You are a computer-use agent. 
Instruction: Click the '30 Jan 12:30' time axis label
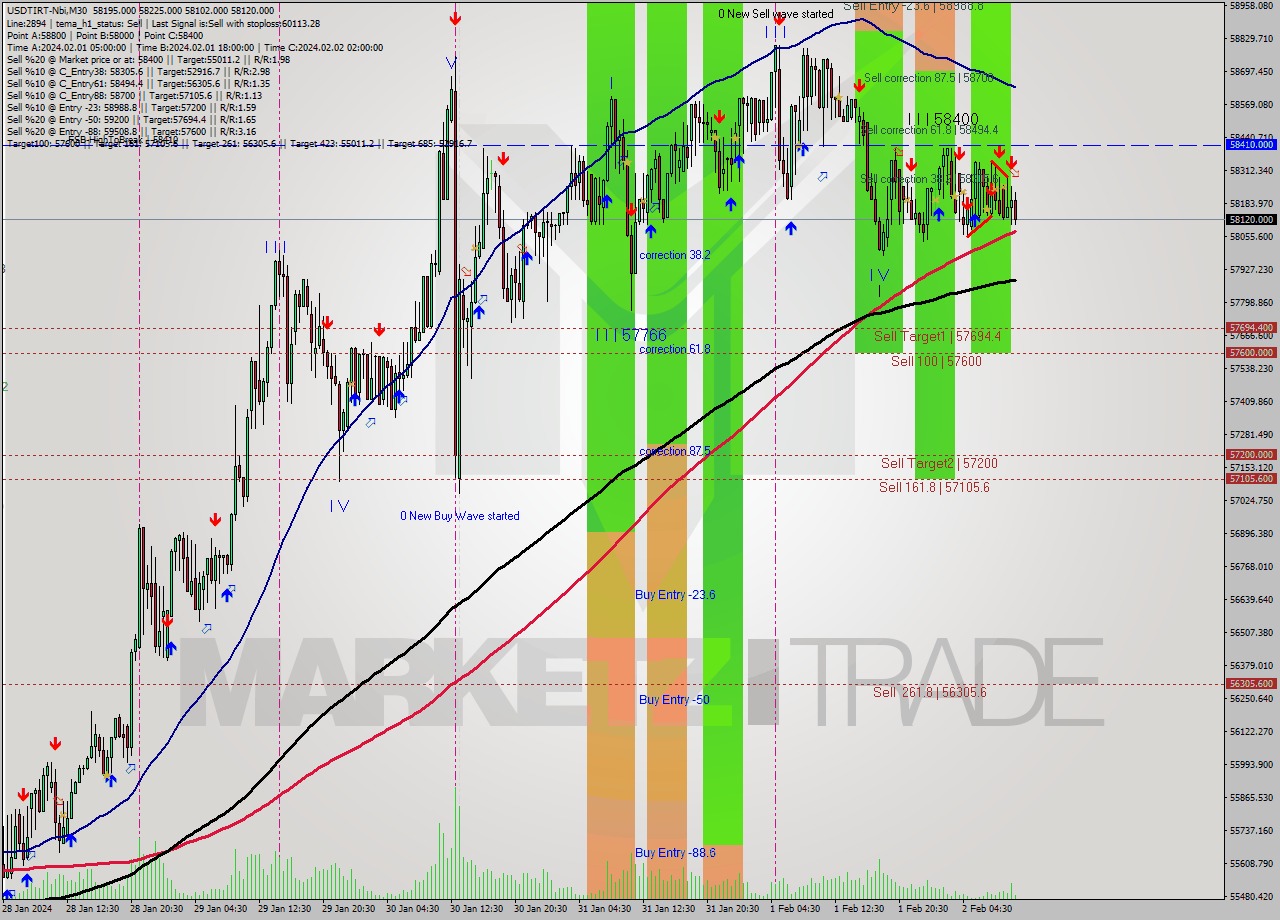475,909
